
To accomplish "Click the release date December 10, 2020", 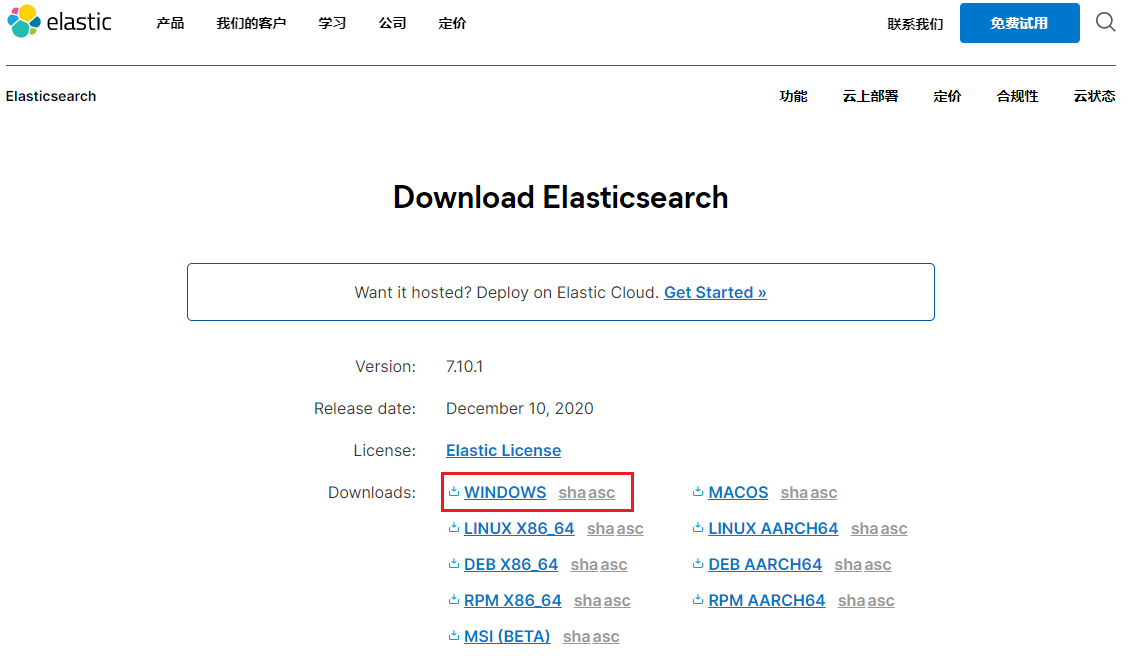I will tap(519, 408).
